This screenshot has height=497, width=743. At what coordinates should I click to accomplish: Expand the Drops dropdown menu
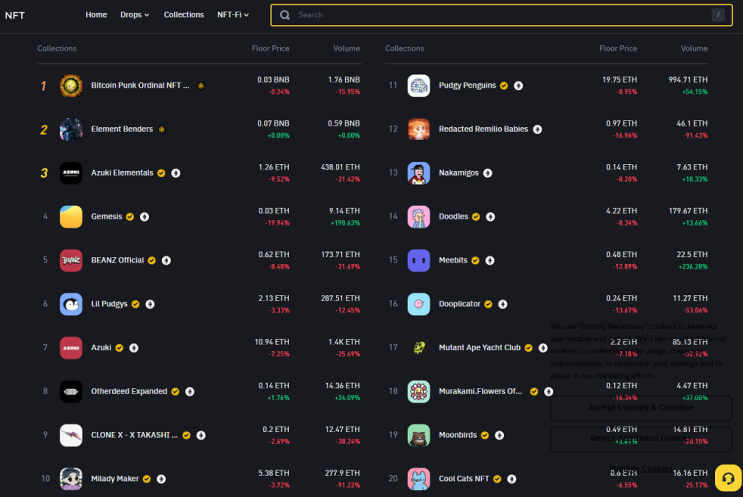tap(135, 15)
